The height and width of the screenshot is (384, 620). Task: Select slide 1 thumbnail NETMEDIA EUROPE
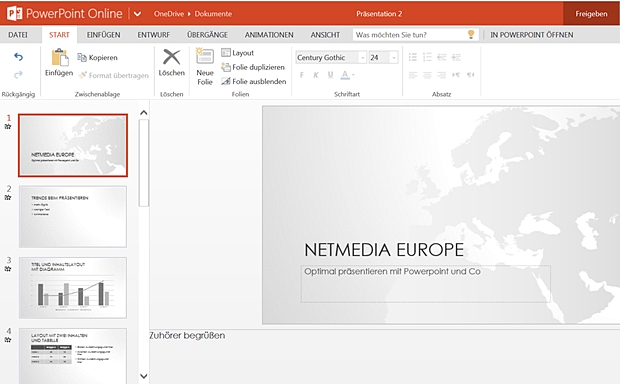(x=73, y=145)
